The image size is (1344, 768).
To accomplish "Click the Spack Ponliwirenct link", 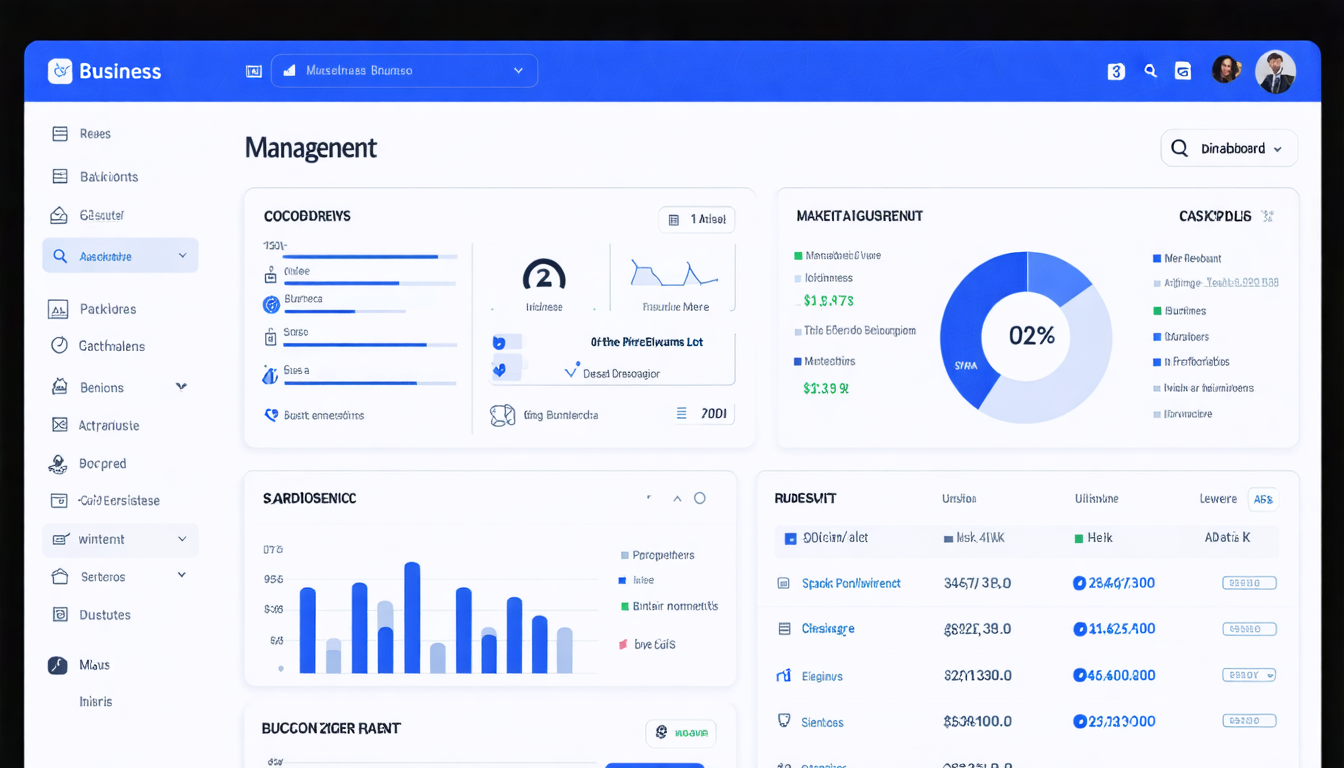I will click(851, 583).
